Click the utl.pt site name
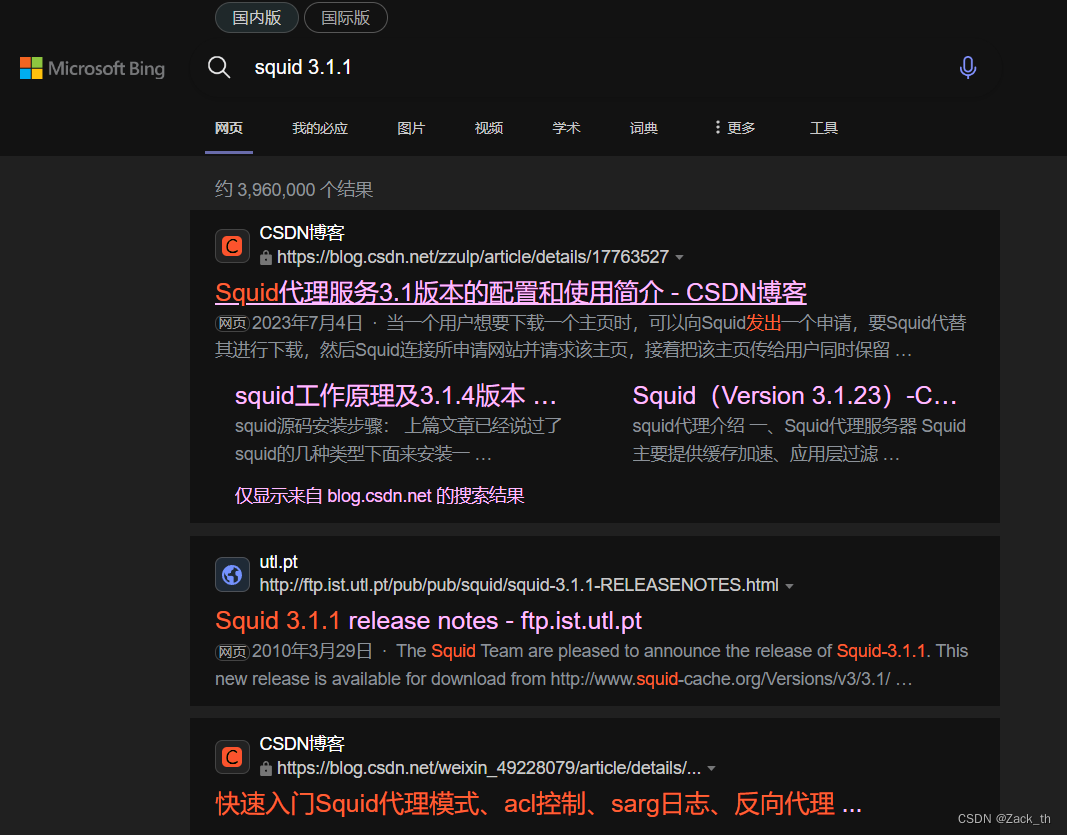 278,562
